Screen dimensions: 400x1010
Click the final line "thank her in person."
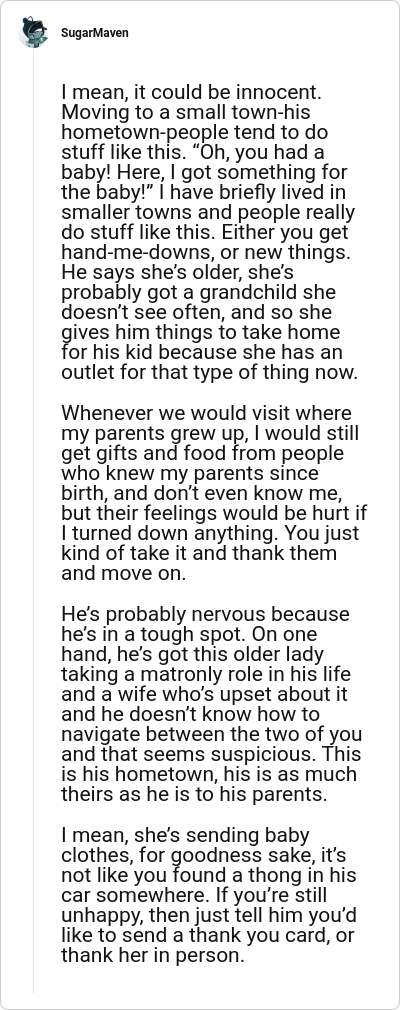(153, 956)
